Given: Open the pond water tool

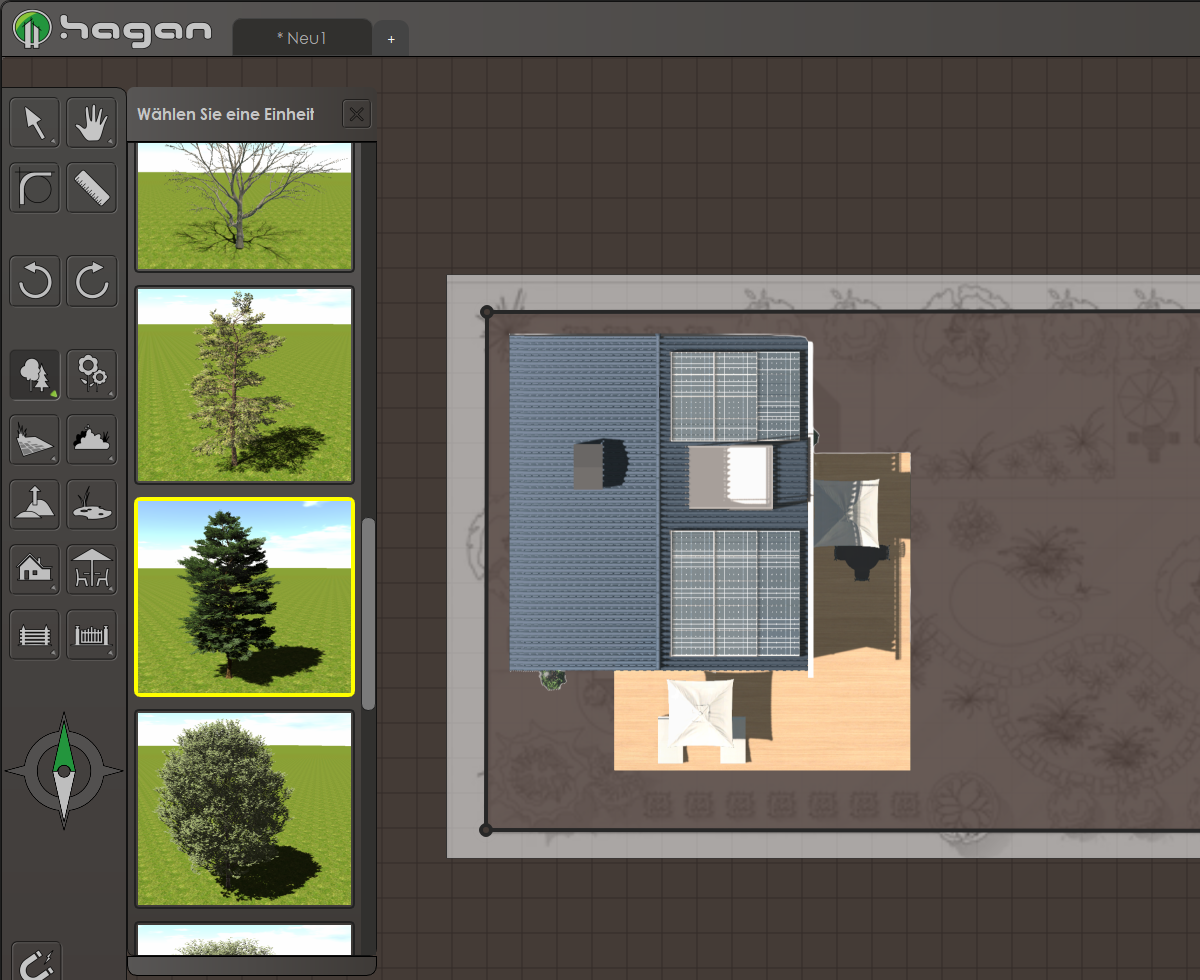Looking at the screenshot, I should click(x=92, y=503).
